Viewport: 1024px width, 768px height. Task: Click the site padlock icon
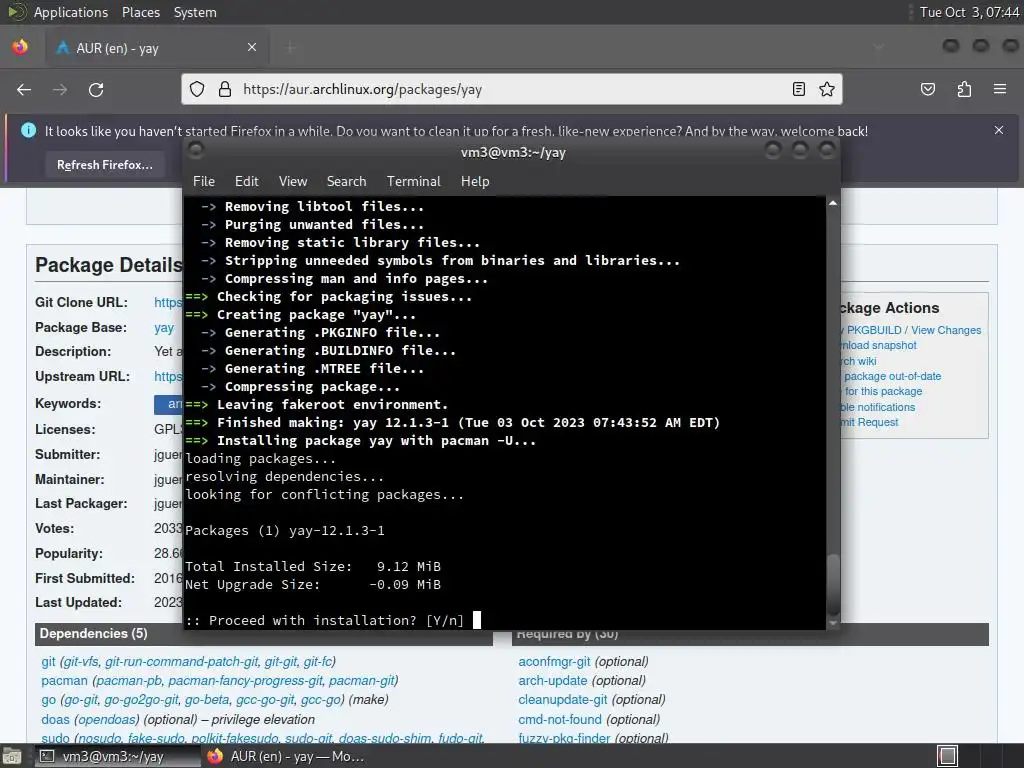tap(225, 89)
